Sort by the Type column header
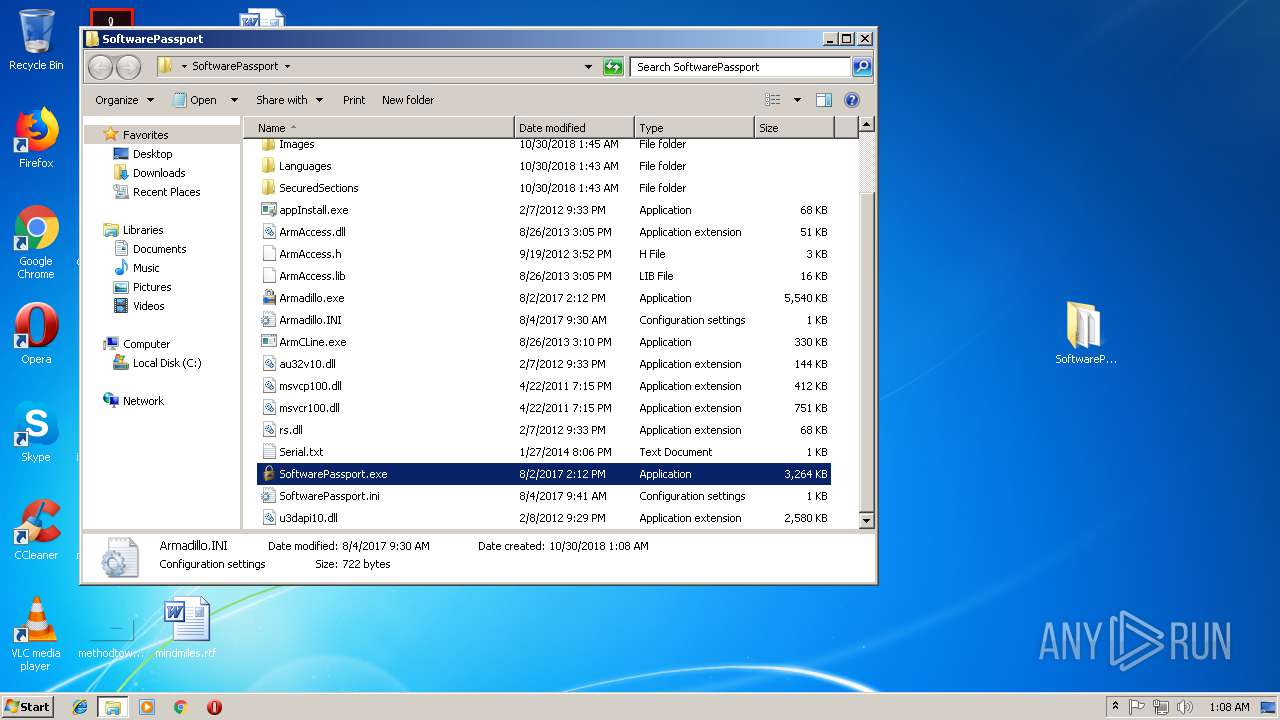 click(x=694, y=128)
